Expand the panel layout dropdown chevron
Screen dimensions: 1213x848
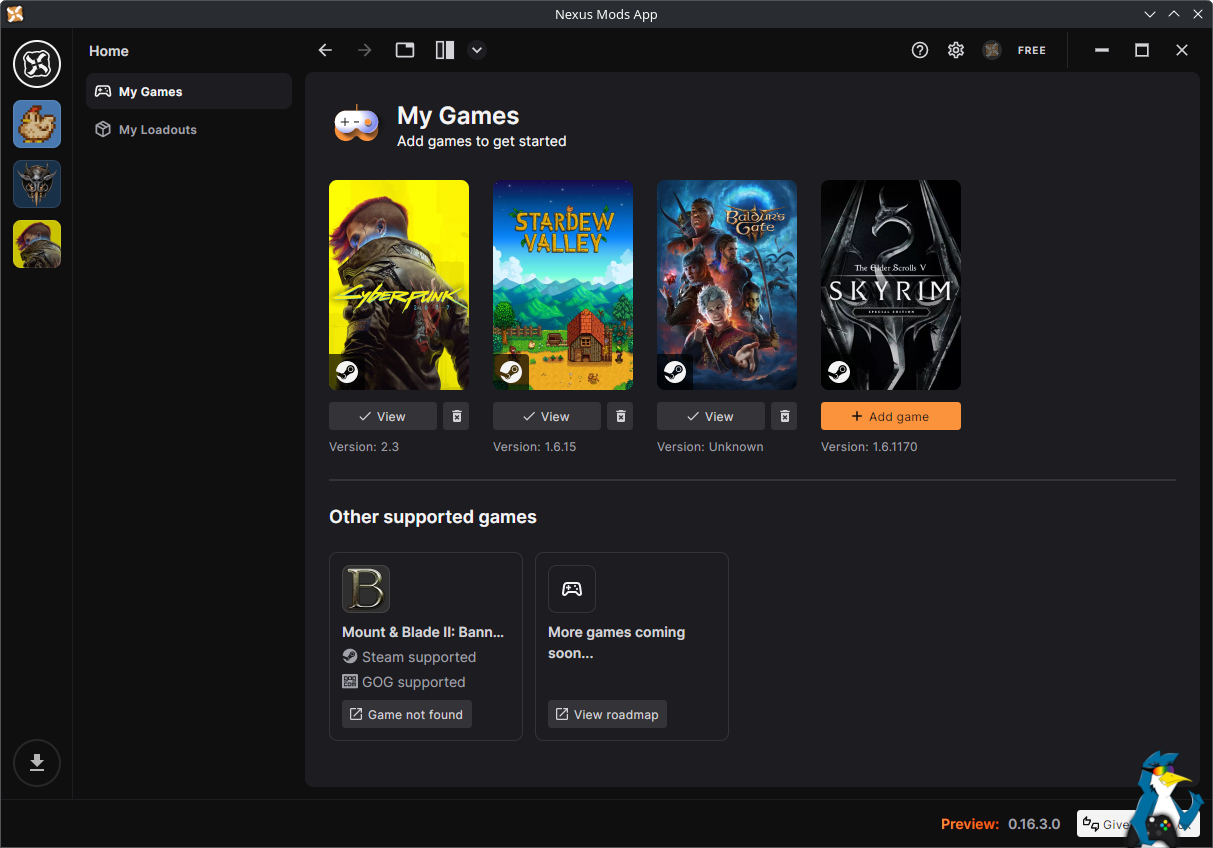click(477, 50)
